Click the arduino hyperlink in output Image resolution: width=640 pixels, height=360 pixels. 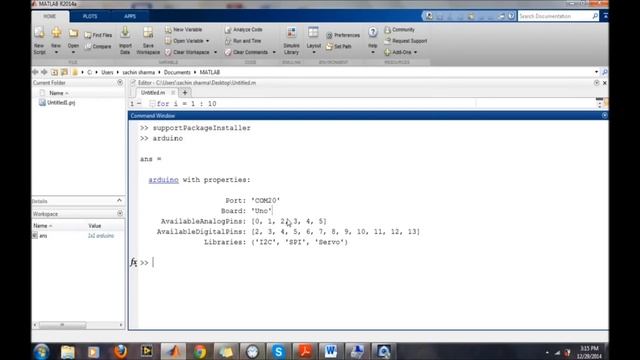(x=163, y=180)
